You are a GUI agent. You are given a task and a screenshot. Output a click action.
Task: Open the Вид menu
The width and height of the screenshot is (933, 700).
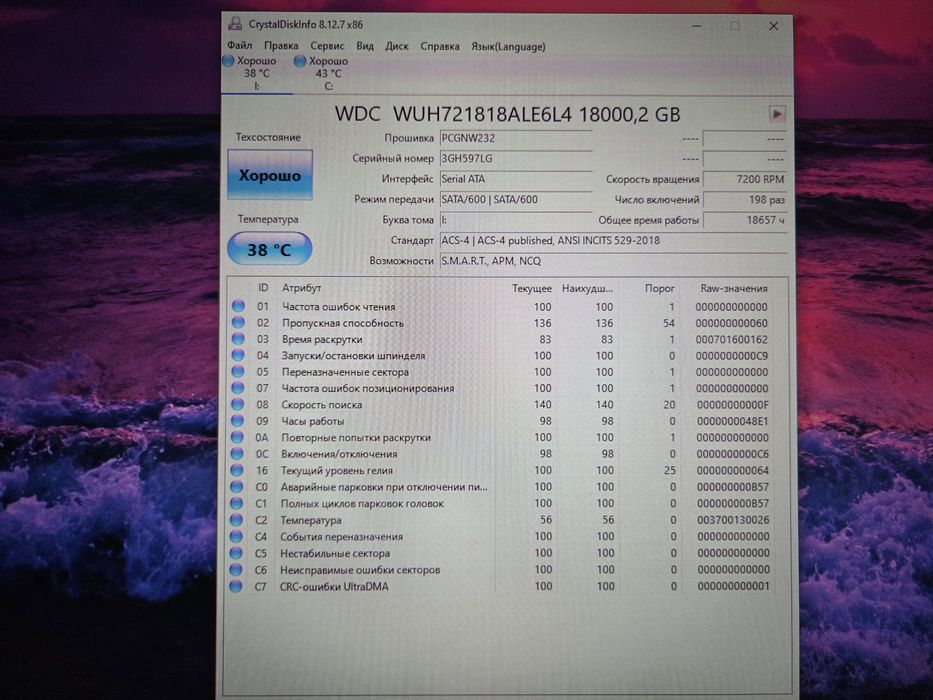365,46
